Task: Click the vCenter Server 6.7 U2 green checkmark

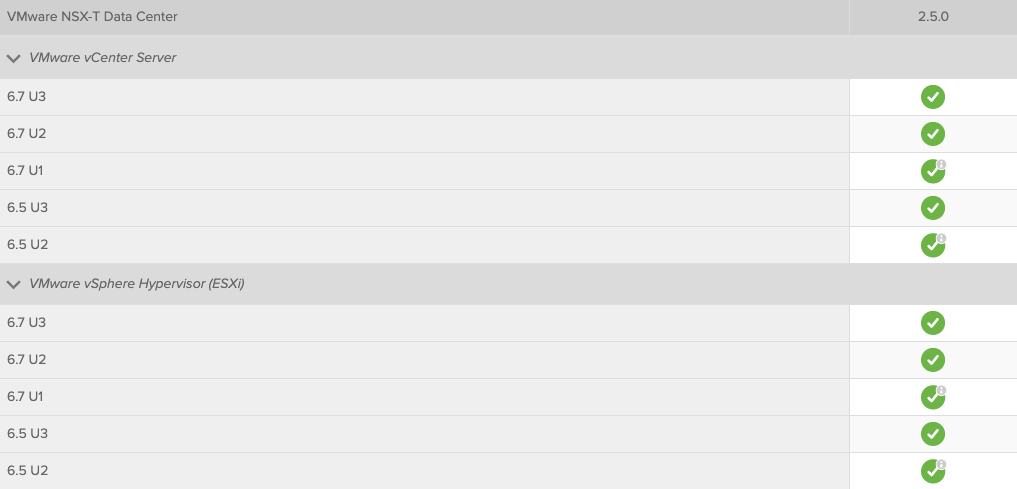Action: click(932, 134)
